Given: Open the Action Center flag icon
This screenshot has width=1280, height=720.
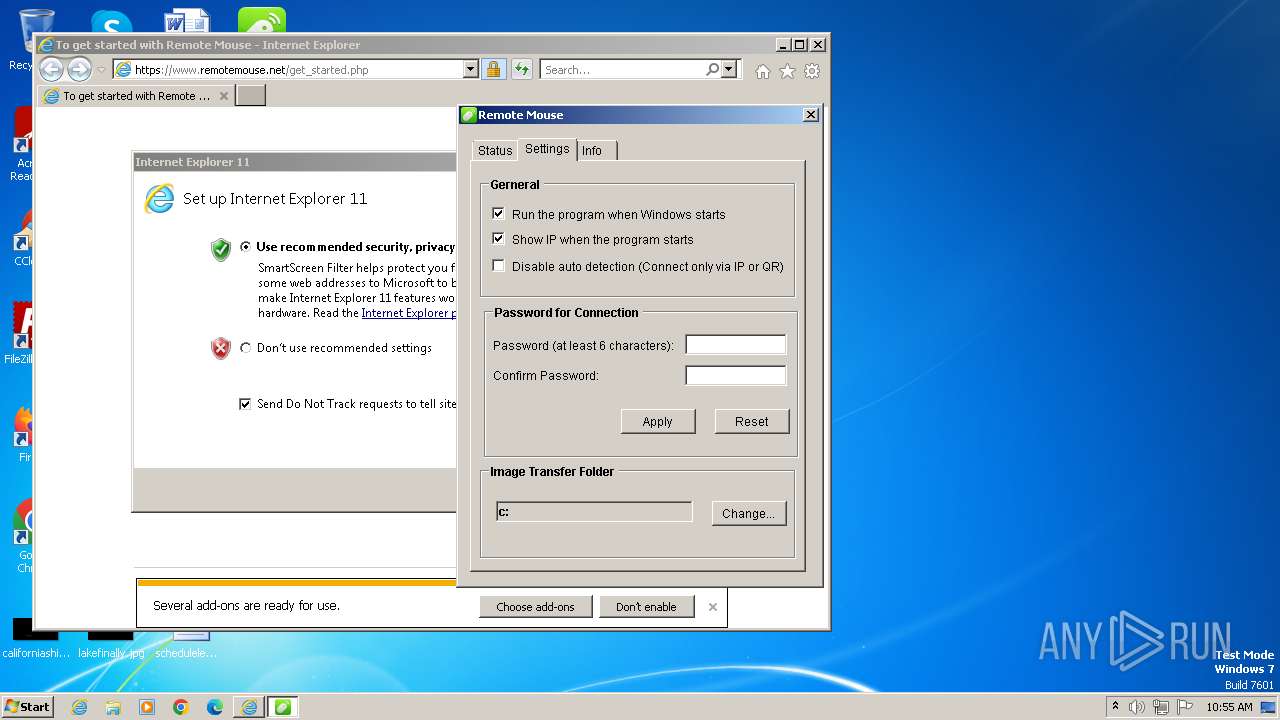Looking at the screenshot, I should tap(1184, 707).
